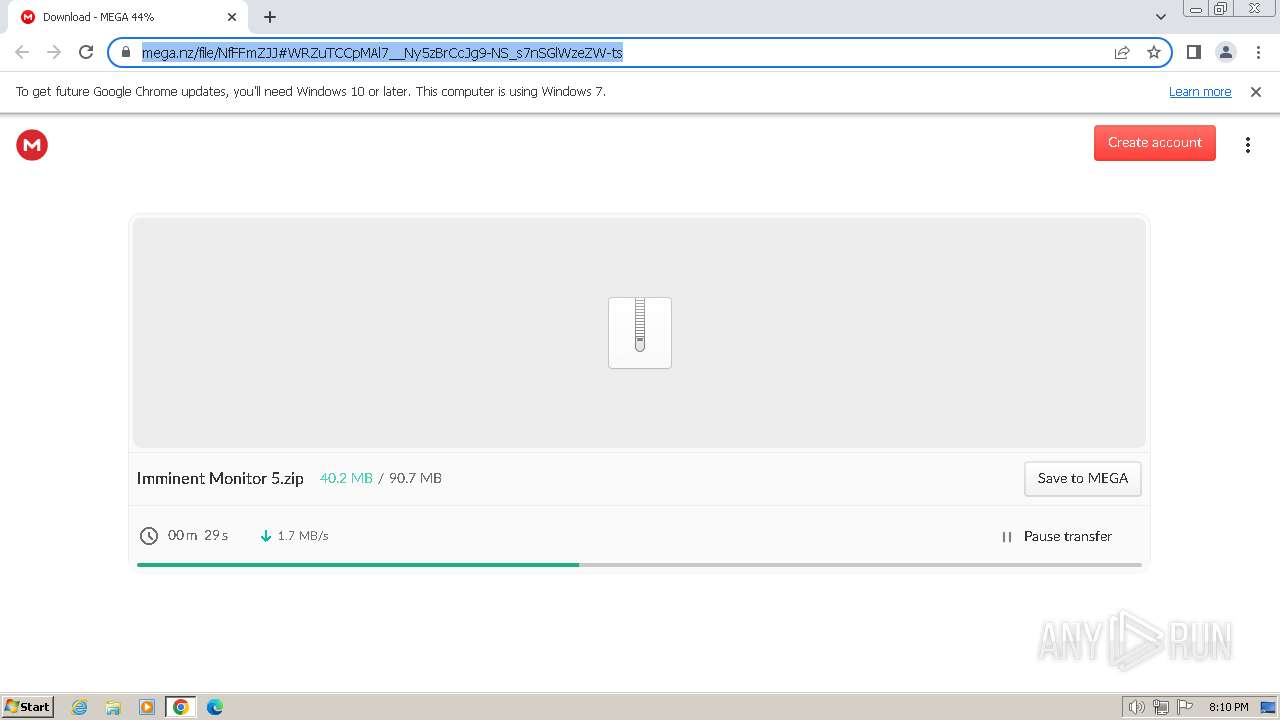Click the 90.7 MB total size text

tap(415, 478)
